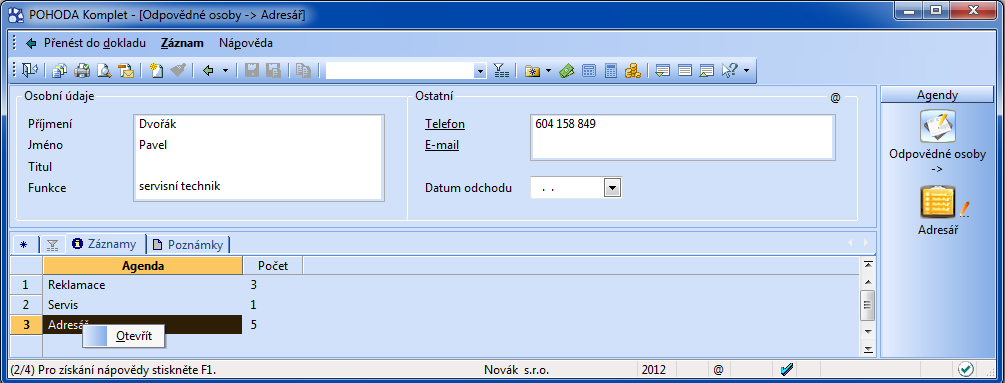Jump to top with scrollbar first-row button

pos(868,265)
